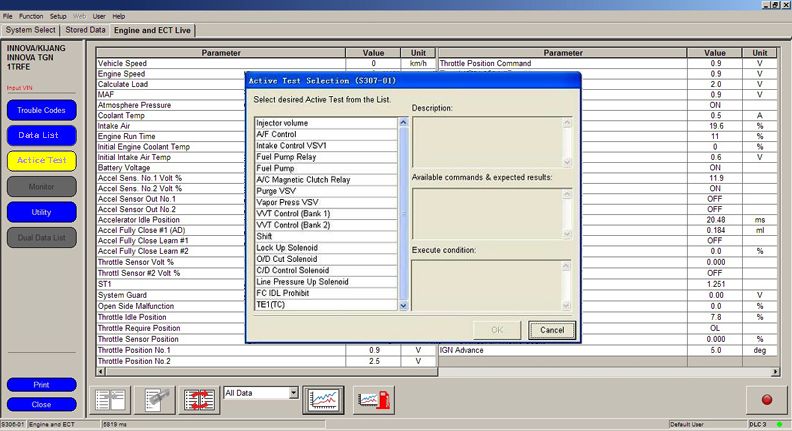Select Intake Control VSV1 test
The height and width of the screenshot is (431, 792).
click(x=326, y=146)
